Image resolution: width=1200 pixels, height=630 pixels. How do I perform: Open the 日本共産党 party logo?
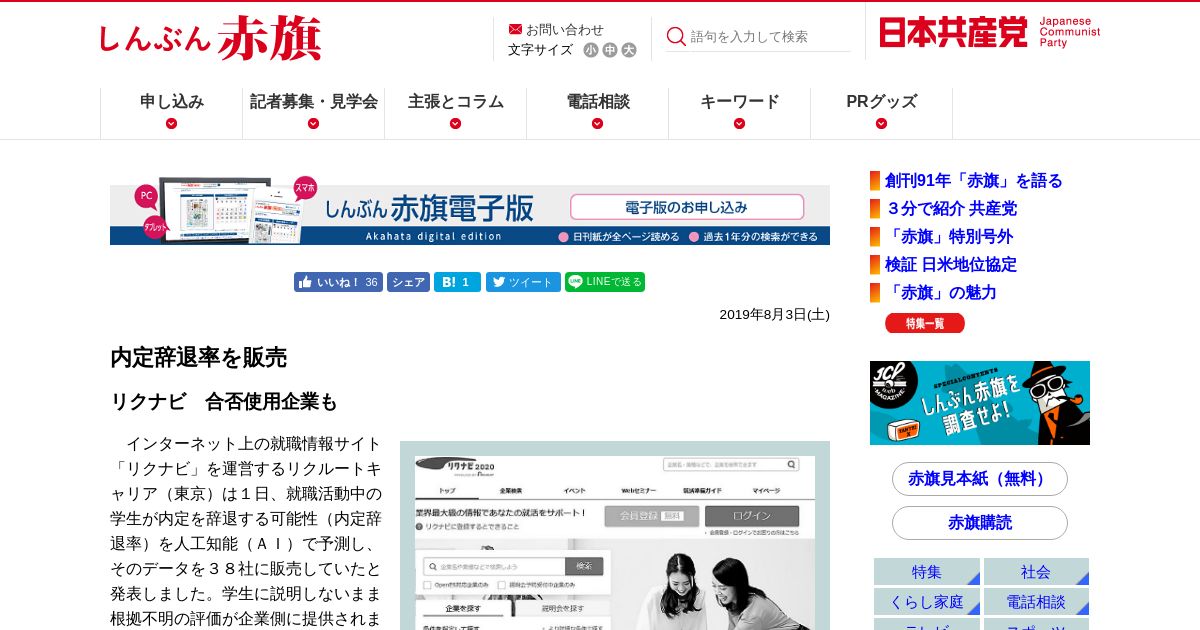coord(990,32)
